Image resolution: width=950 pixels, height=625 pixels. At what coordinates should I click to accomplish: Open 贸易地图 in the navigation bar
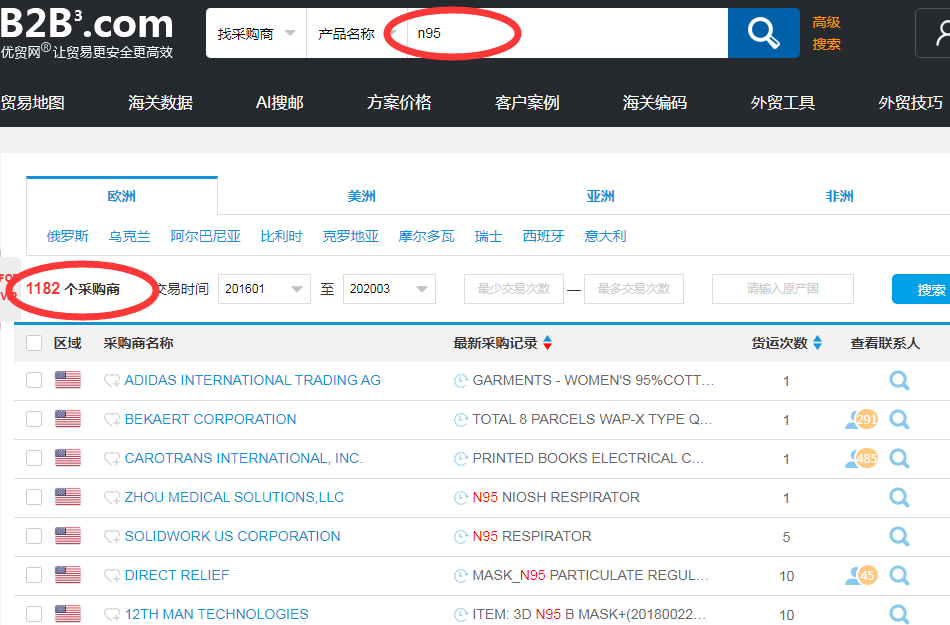(x=33, y=102)
